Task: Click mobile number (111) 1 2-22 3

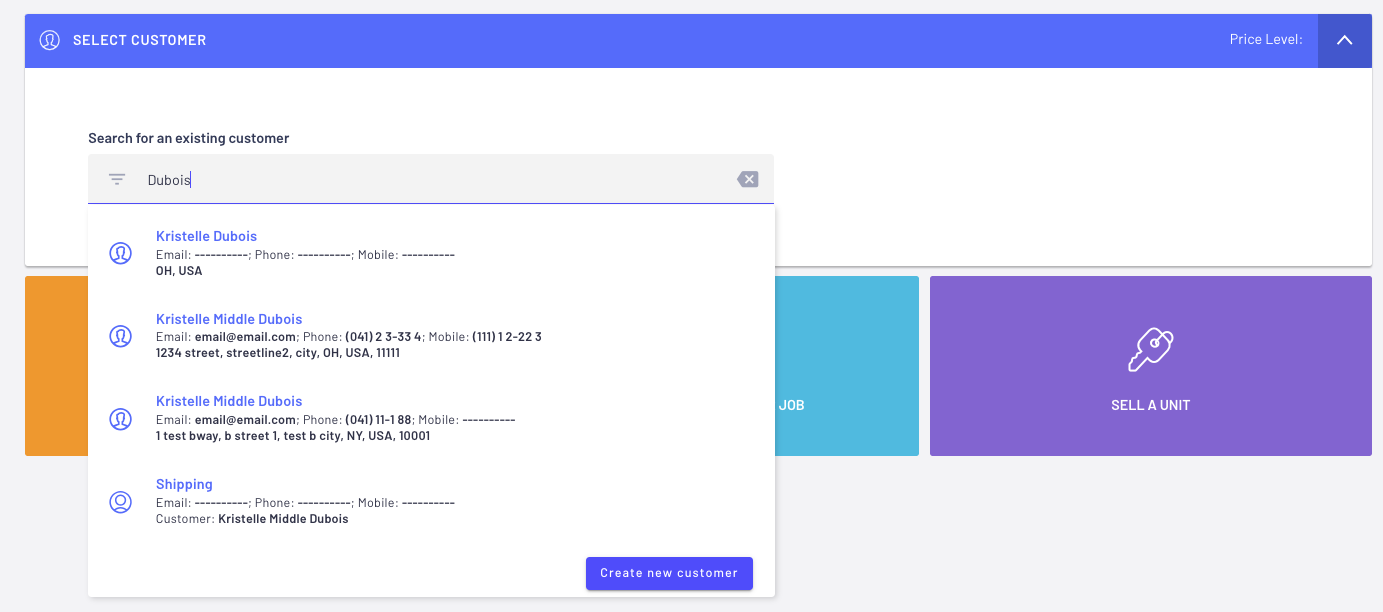Action: (x=507, y=337)
